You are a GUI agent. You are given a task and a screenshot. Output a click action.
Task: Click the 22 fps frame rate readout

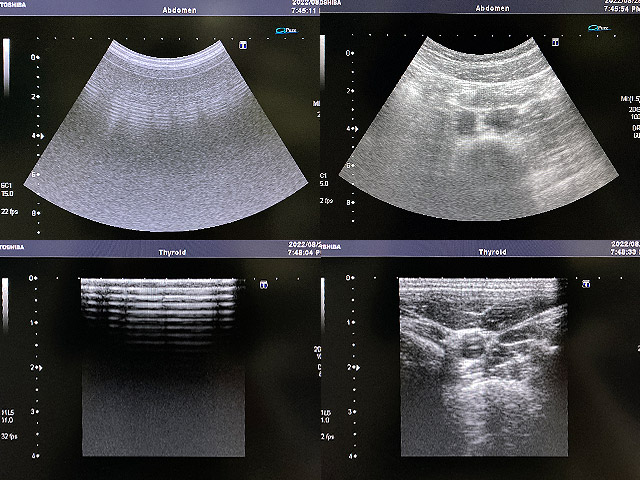tap(9, 212)
